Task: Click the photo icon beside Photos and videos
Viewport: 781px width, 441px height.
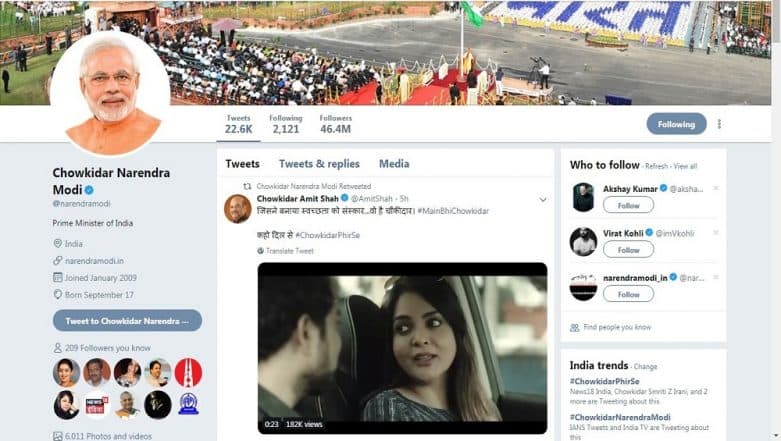Action: (58, 437)
